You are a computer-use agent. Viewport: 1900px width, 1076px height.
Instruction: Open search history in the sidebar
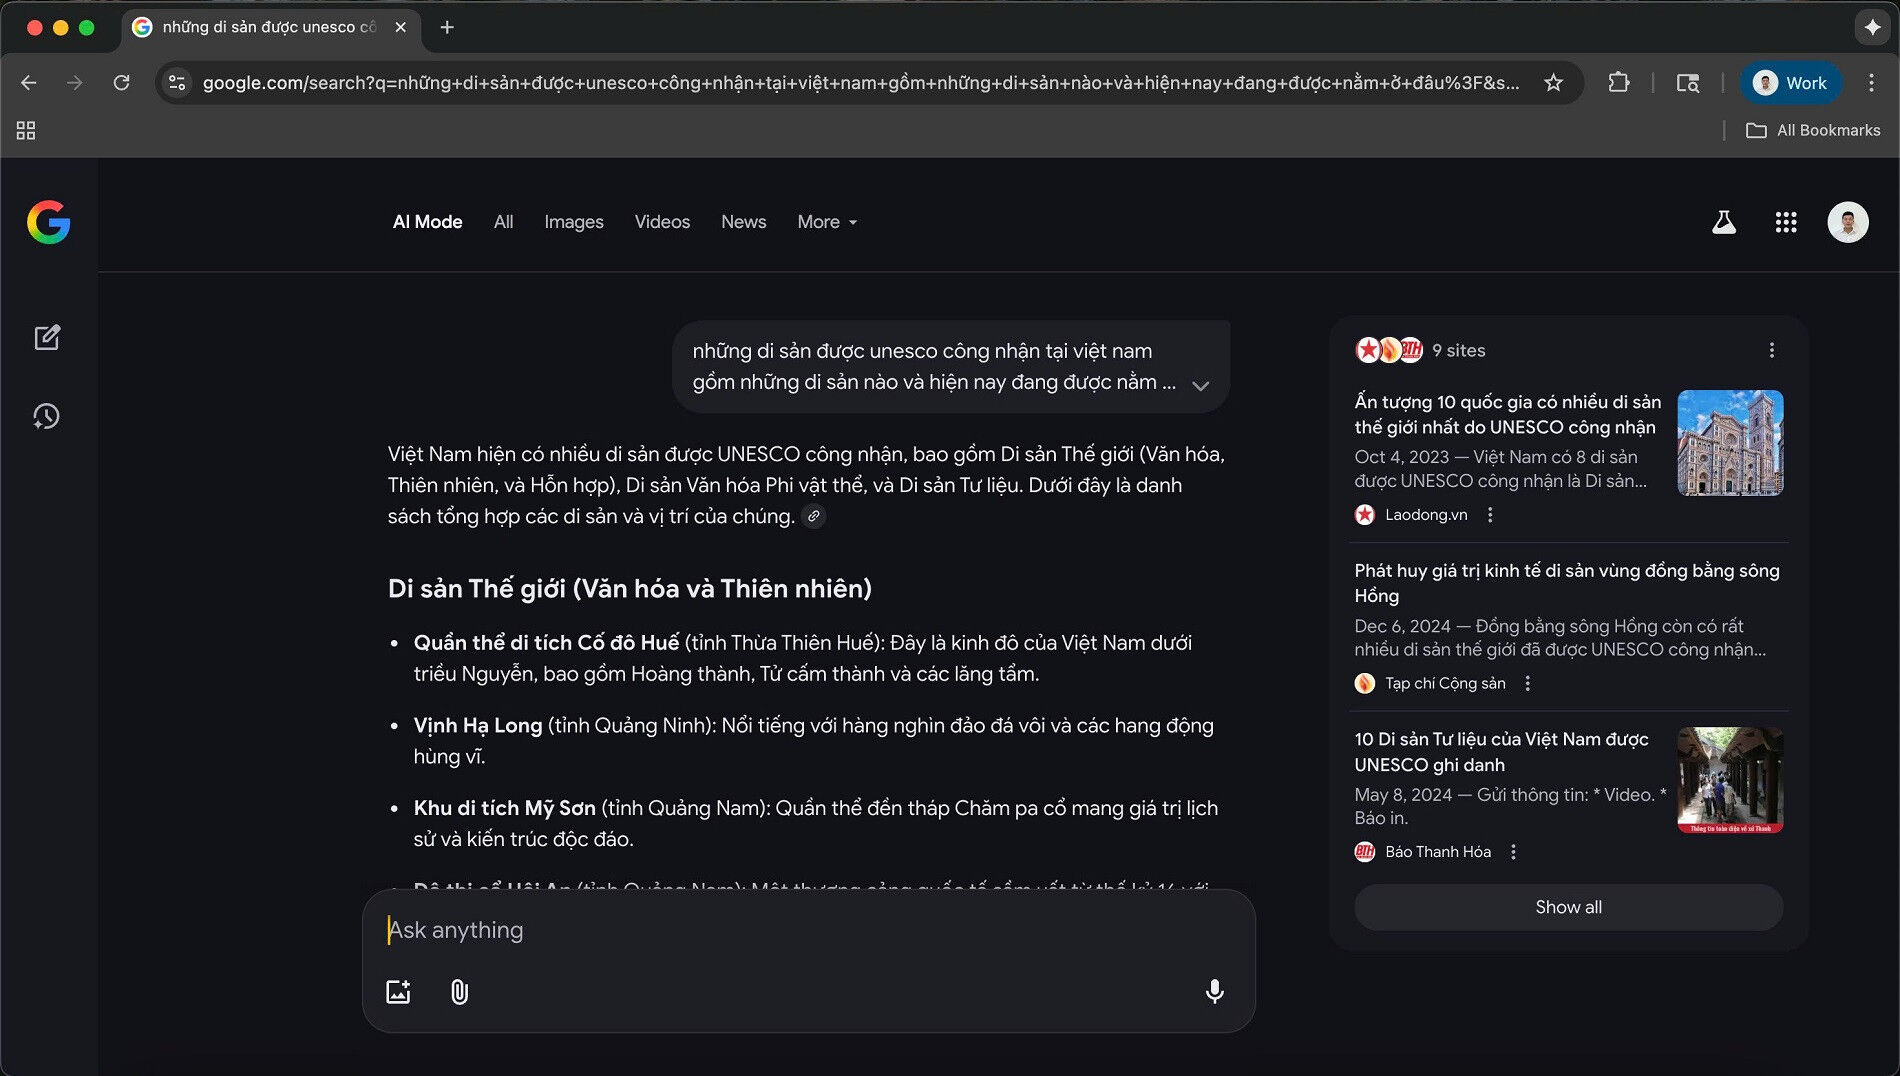pyautogui.click(x=46, y=416)
